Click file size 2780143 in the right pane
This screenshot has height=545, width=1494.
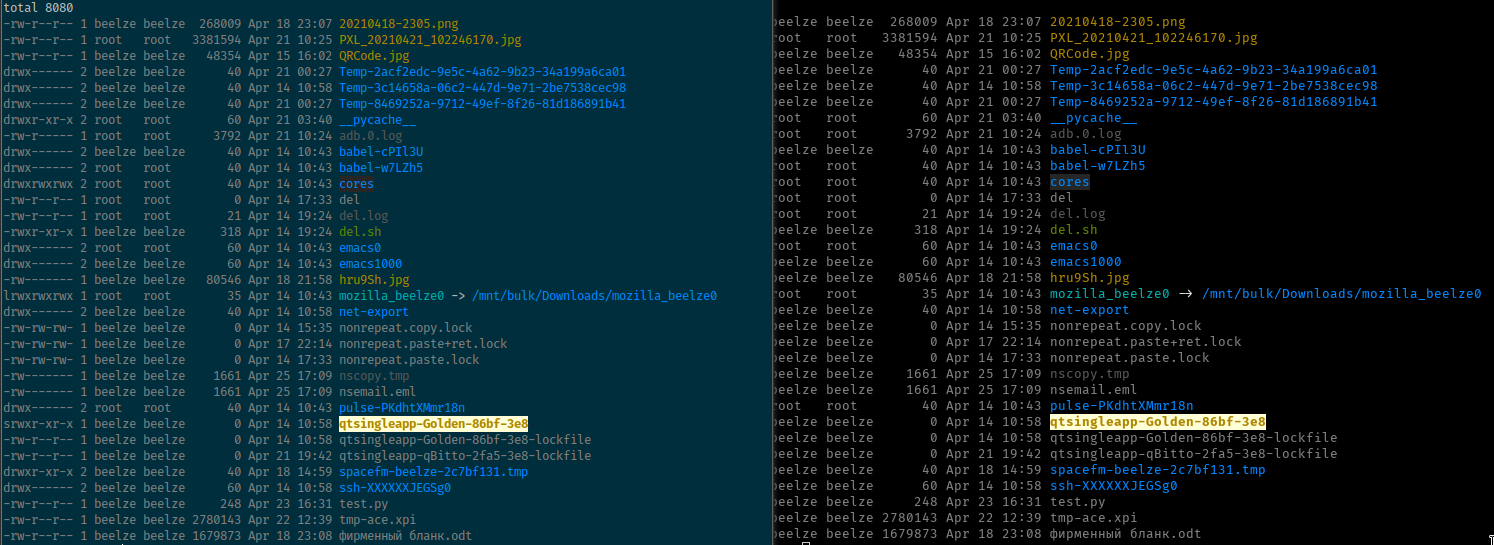910,517
